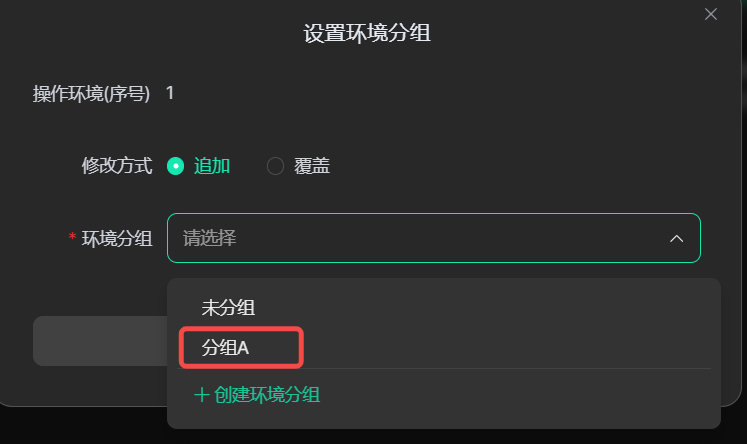
Task: Click the 操作环境(序号) label
Action: coord(91,94)
